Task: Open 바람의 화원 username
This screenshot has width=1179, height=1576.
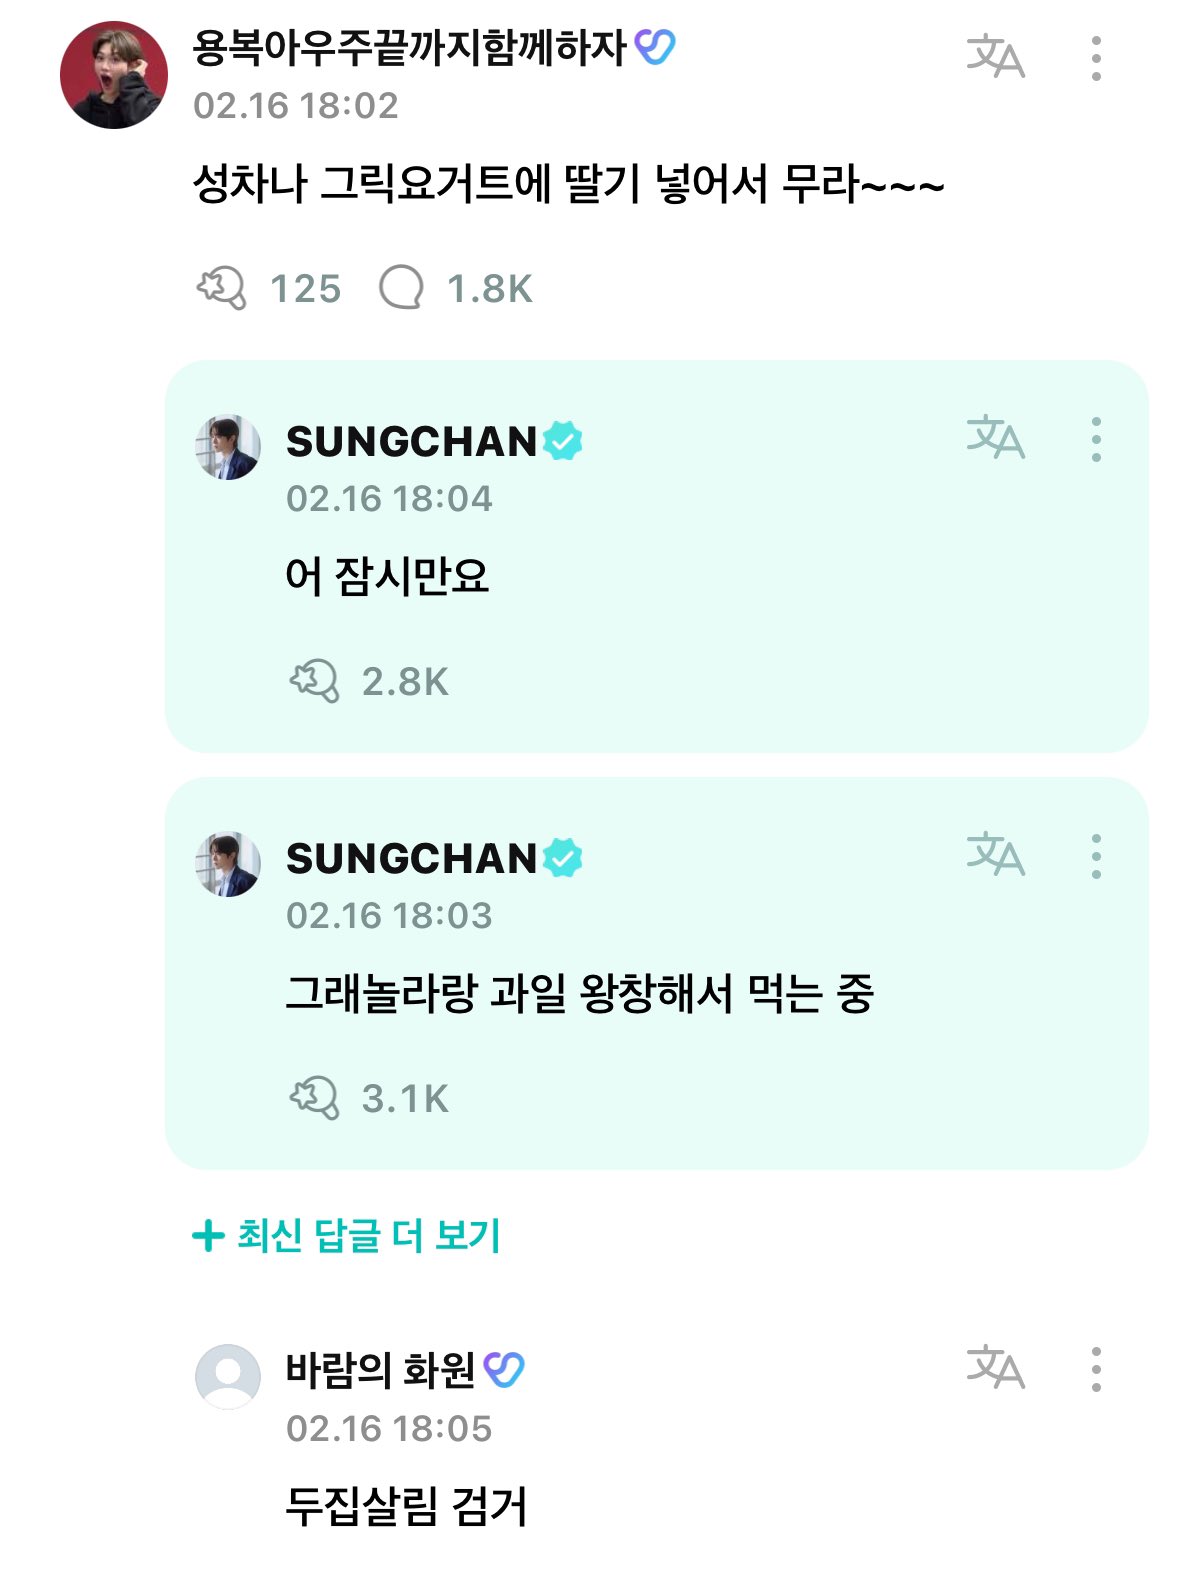Action: 380,1370
